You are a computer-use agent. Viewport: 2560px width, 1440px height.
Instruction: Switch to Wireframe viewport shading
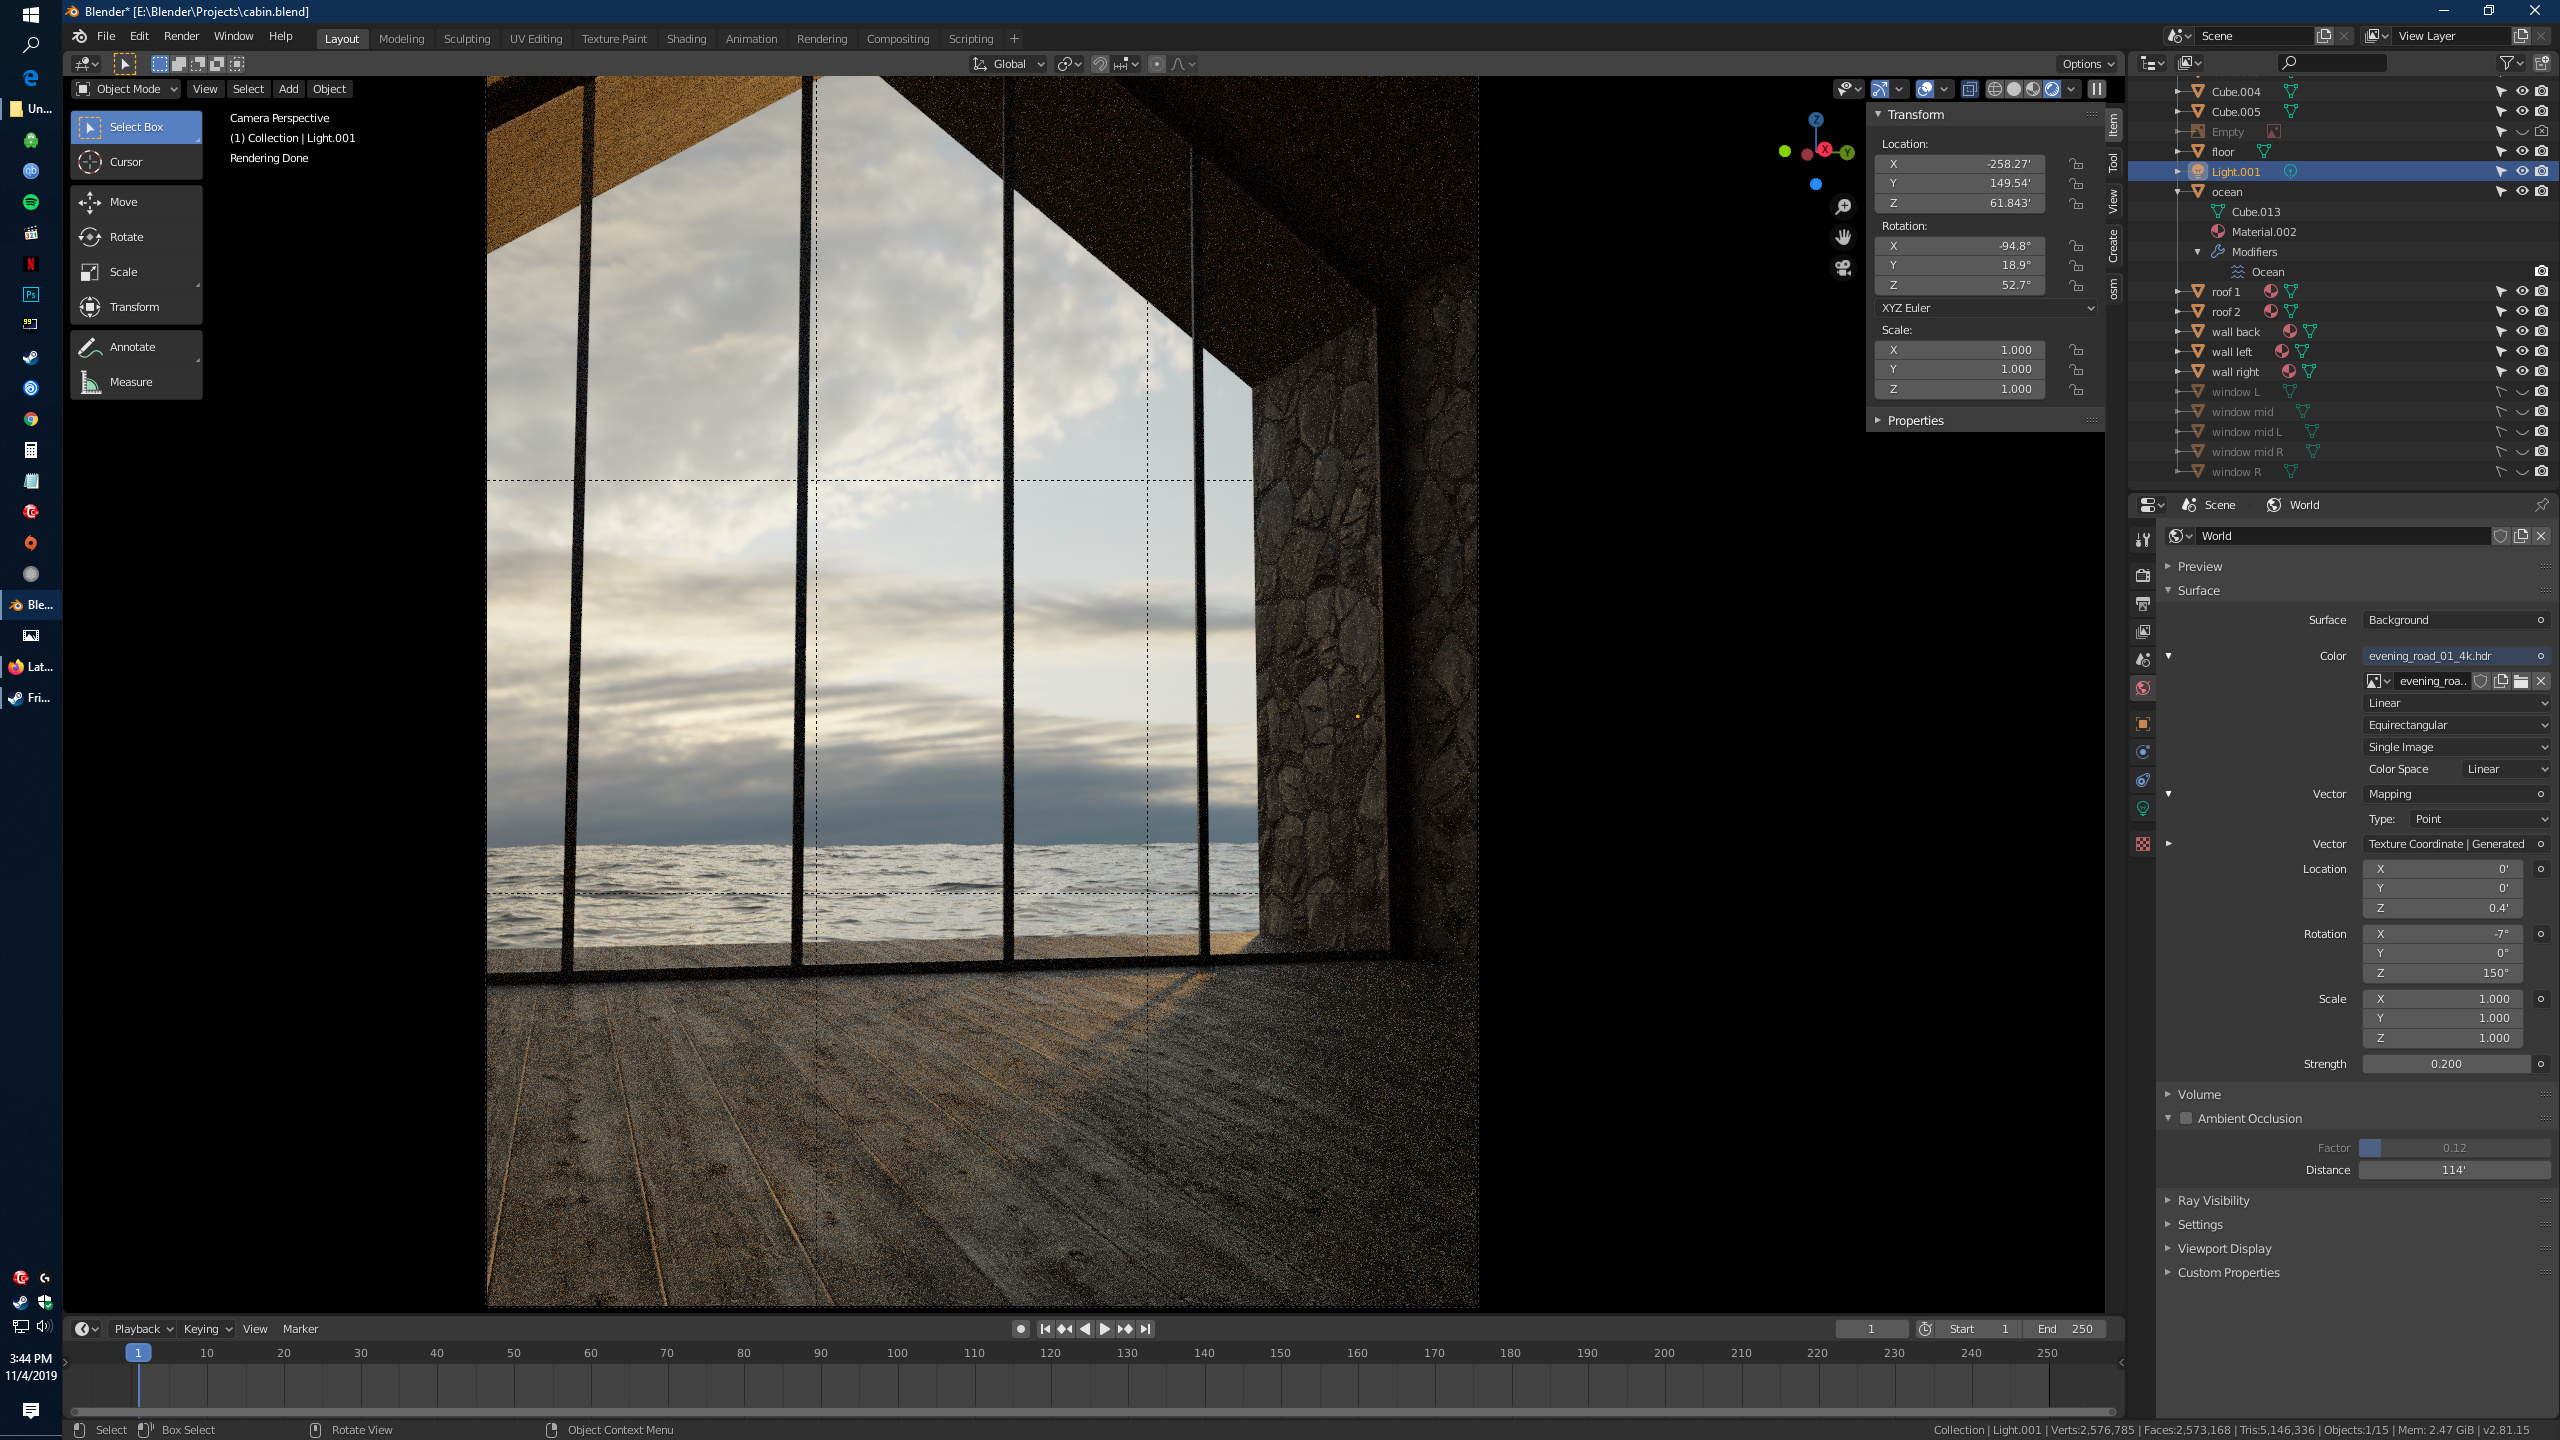tap(1995, 89)
